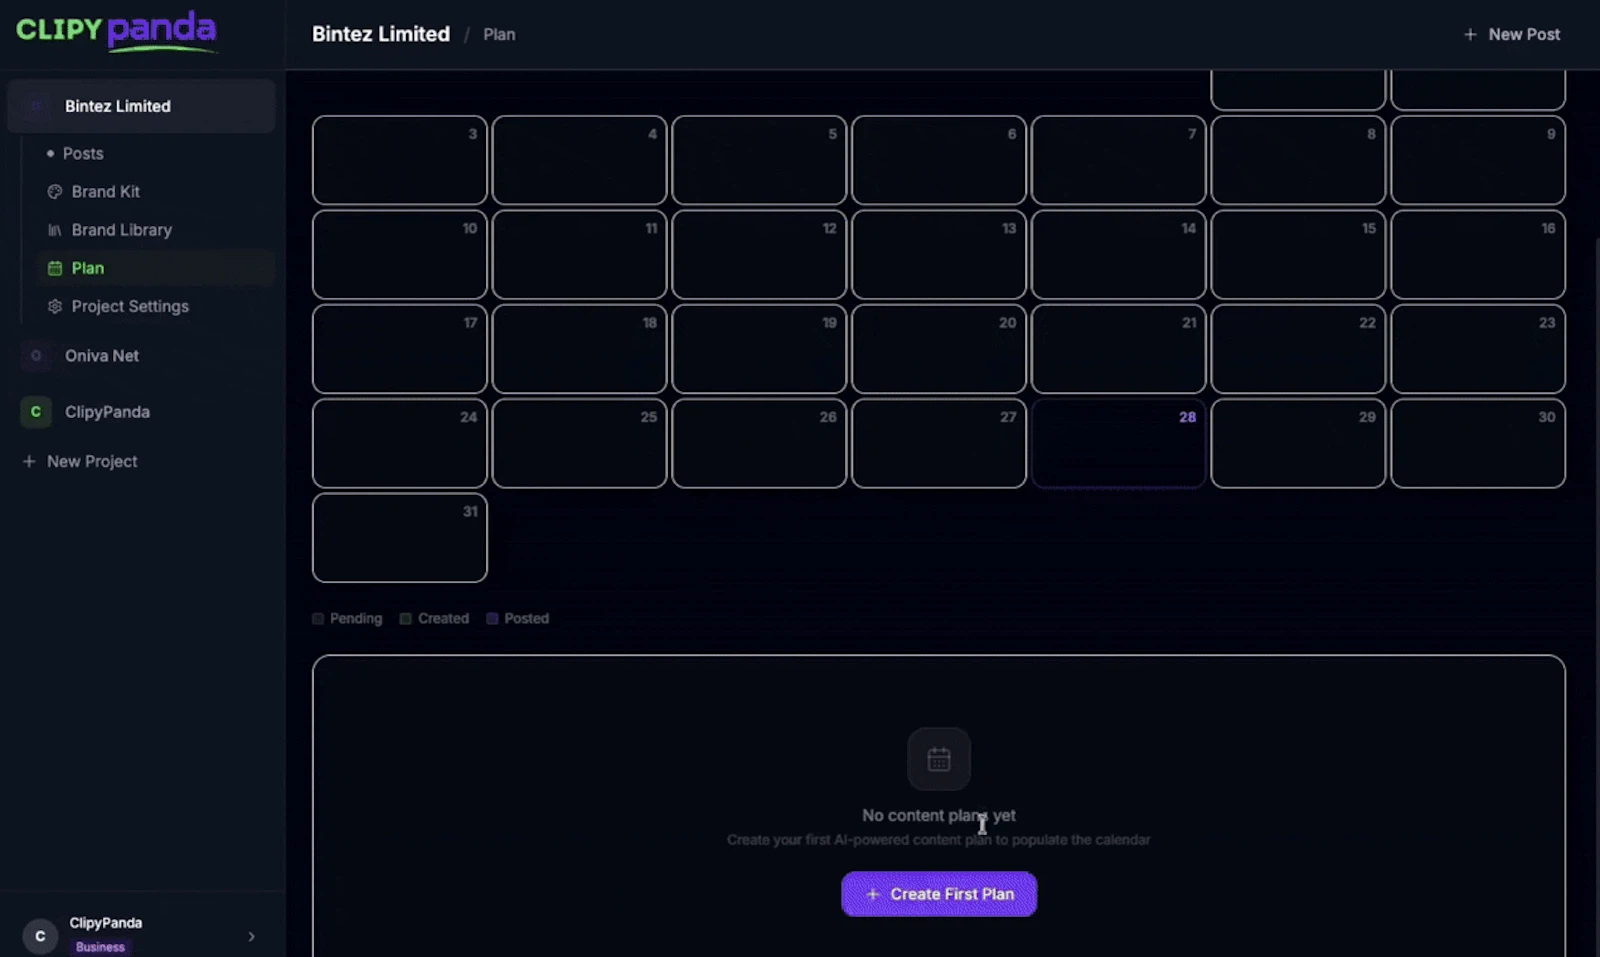Select calendar day 22

pos(1298,349)
